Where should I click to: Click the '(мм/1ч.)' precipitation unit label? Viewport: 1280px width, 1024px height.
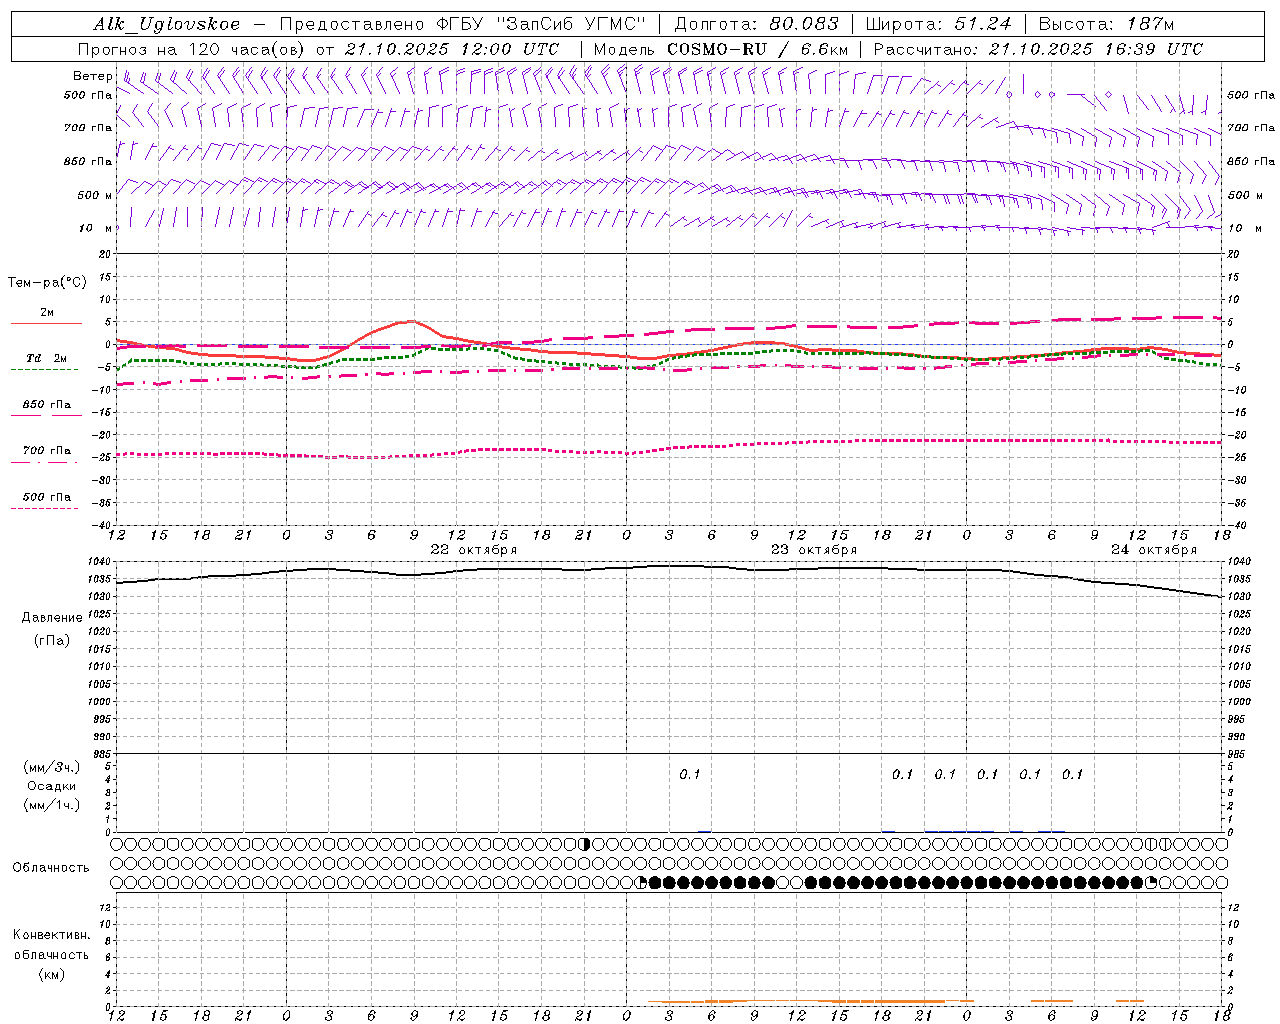point(52,805)
